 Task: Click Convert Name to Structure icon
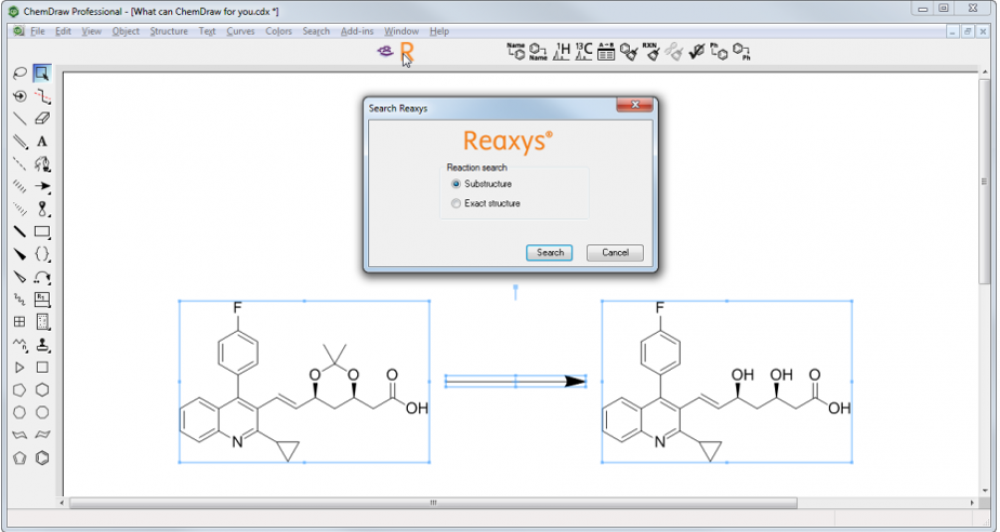(x=516, y=51)
